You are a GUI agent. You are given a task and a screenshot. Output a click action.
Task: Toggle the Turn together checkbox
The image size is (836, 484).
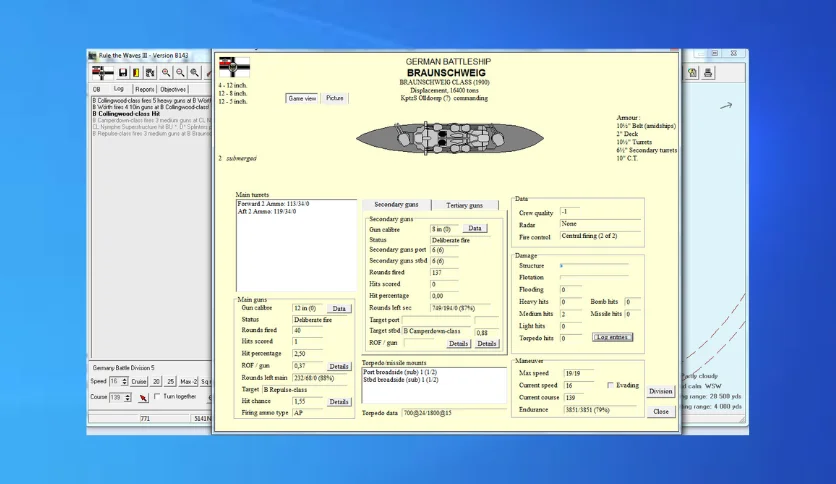click(157, 396)
